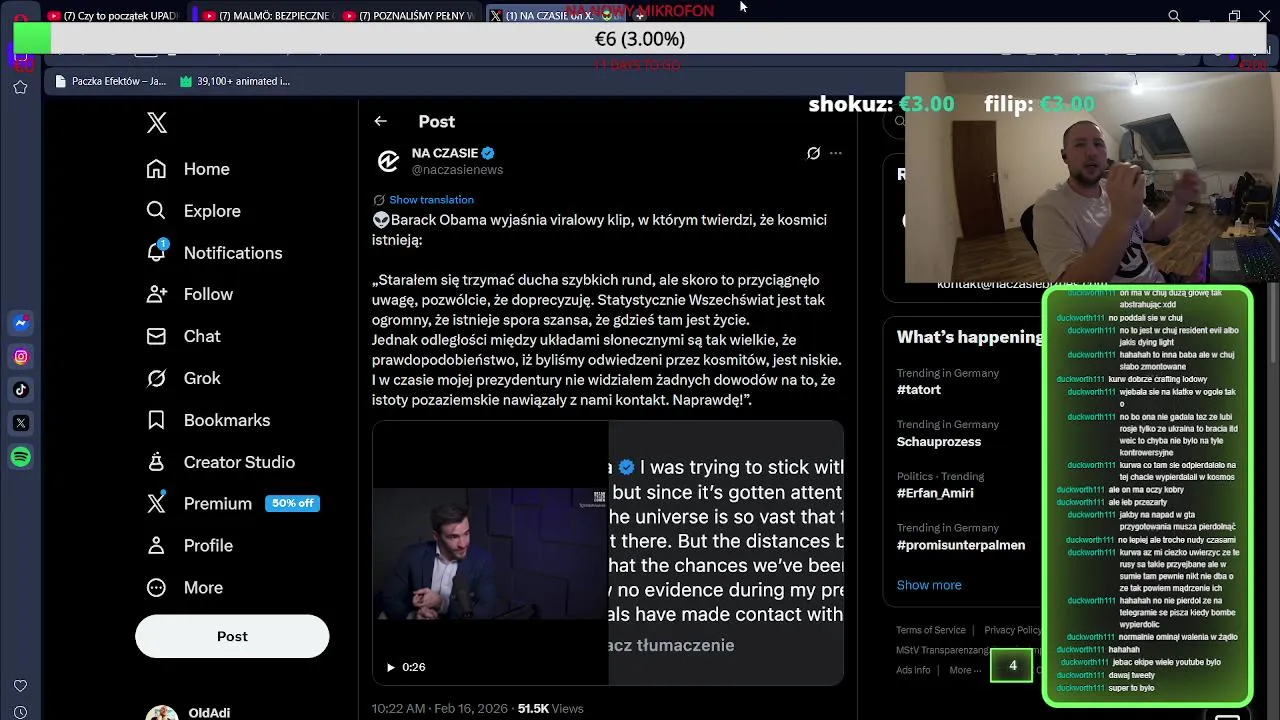Click the 51.5K Views count
The image size is (1280, 720).
tap(550, 708)
